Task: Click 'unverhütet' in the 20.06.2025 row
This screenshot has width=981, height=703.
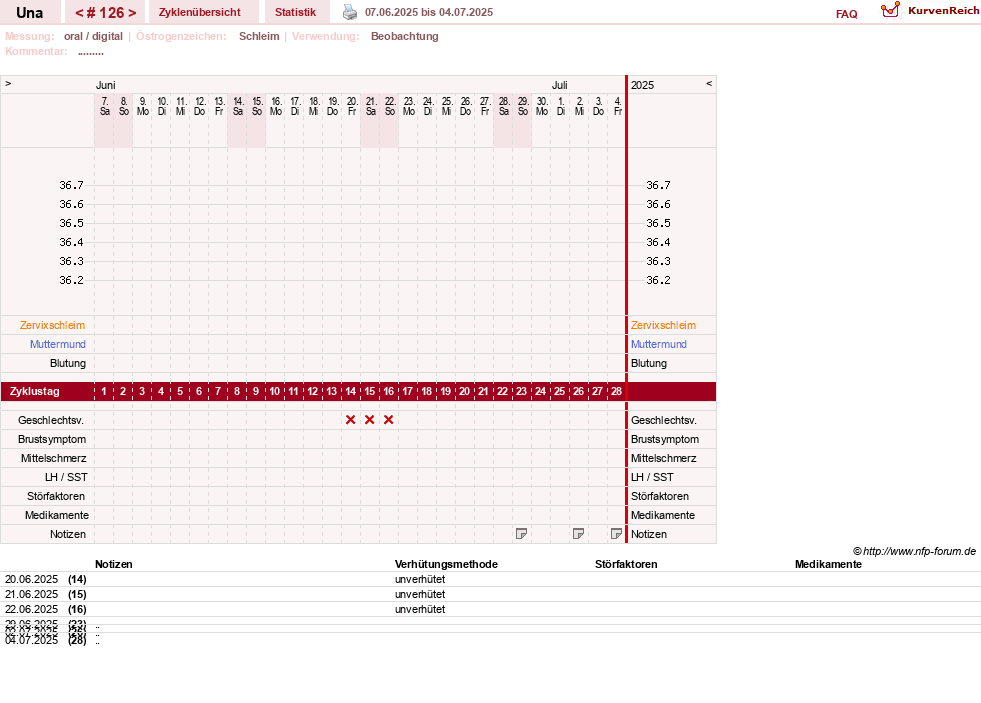Action: point(420,579)
